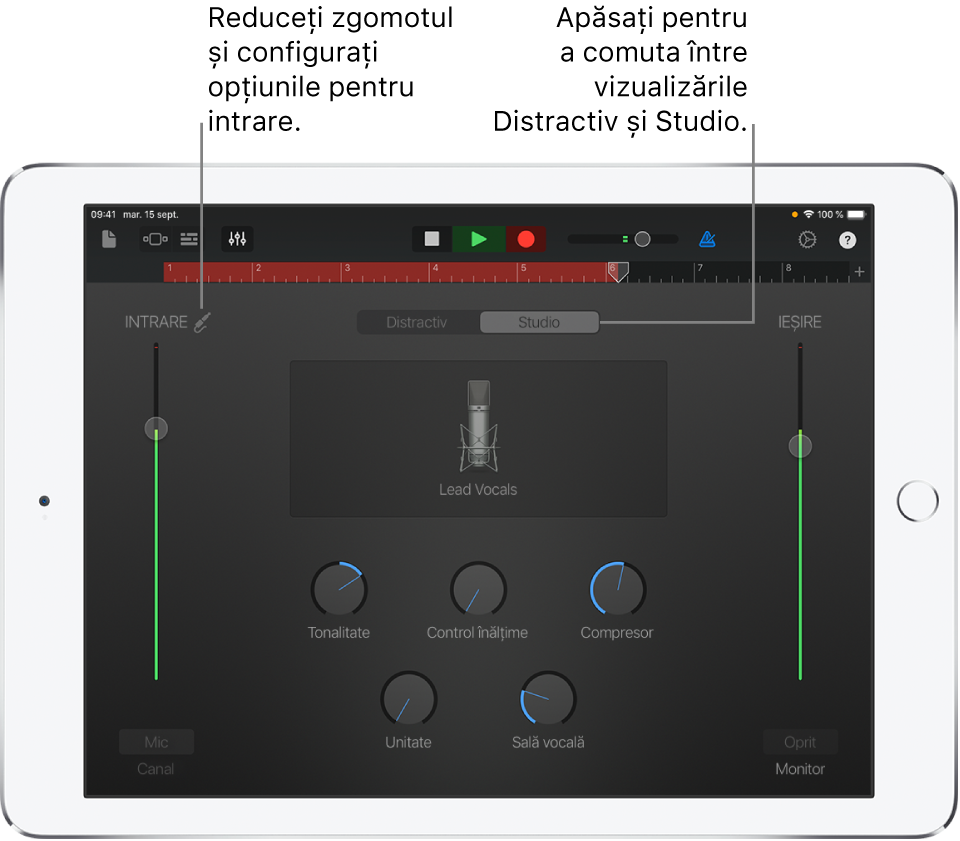
Task: Toggle Monitor from Oprit state
Action: [800, 742]
